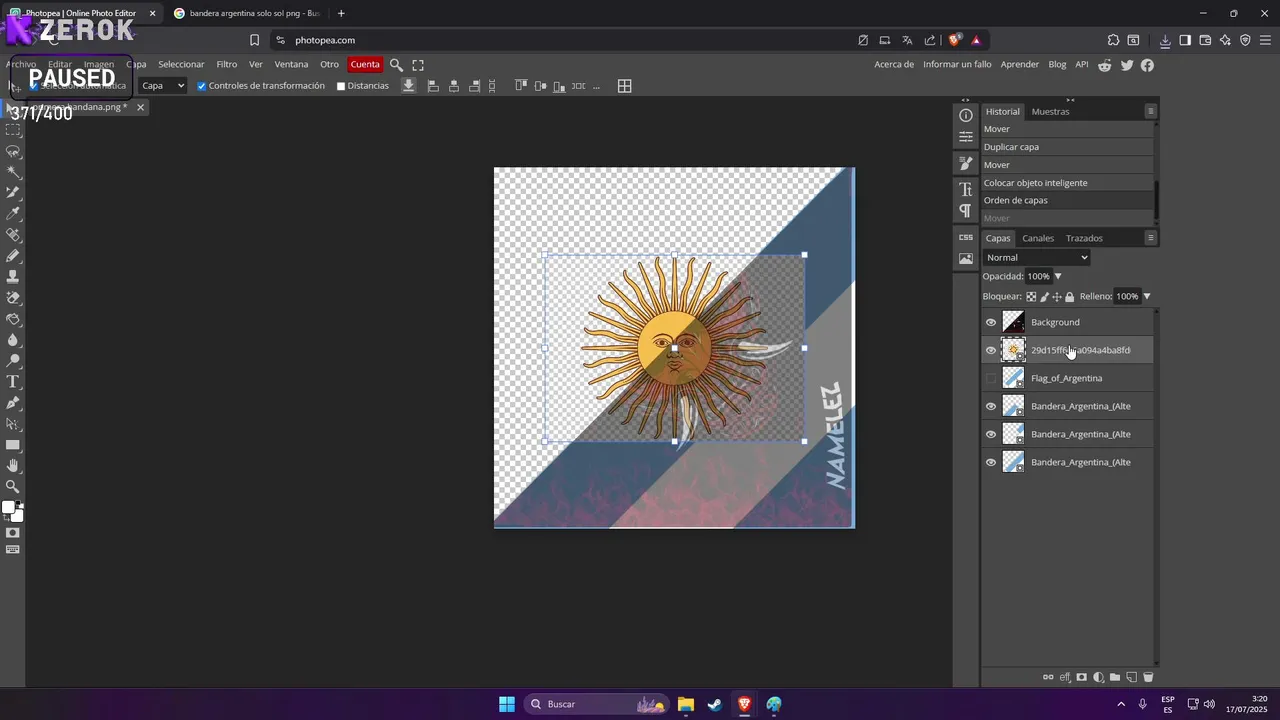1280x720 pixels.
Task: Select the Dodge tool
Action: tap(13, 361)
